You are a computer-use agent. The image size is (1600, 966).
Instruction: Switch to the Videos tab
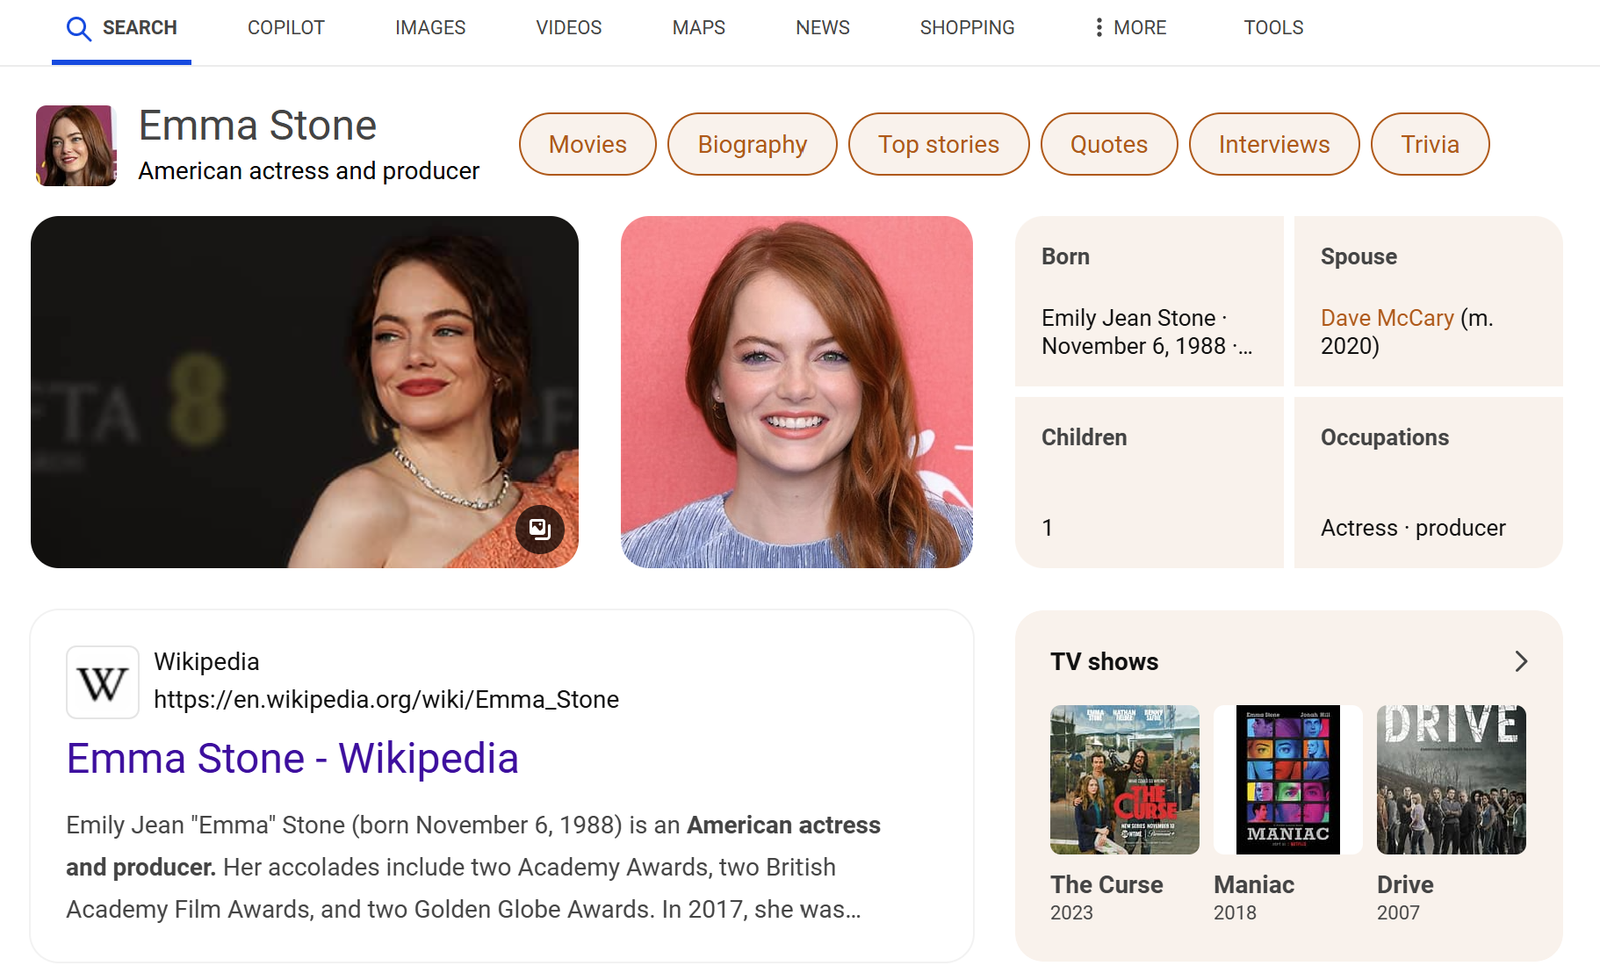tap(568, 28)
